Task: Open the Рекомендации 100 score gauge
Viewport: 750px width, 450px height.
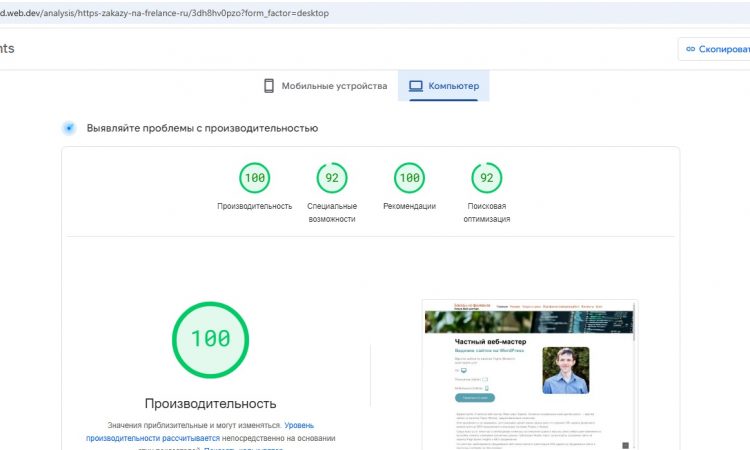Action: [x=409, y=178]
